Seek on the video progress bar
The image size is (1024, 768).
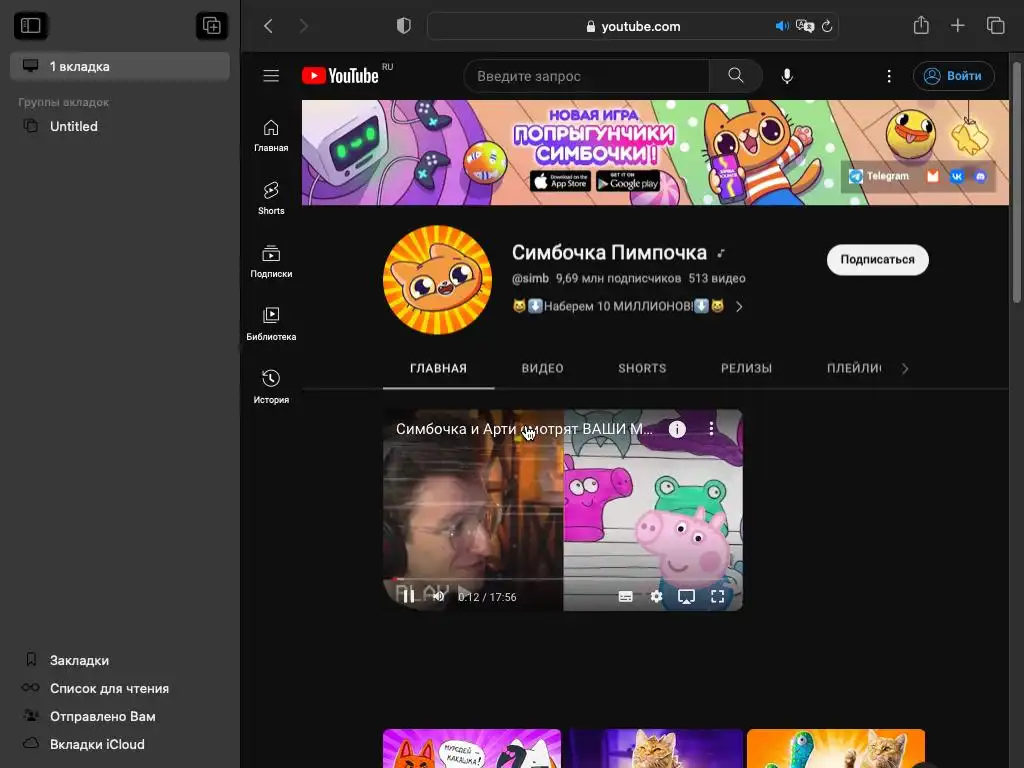[562, 579]
